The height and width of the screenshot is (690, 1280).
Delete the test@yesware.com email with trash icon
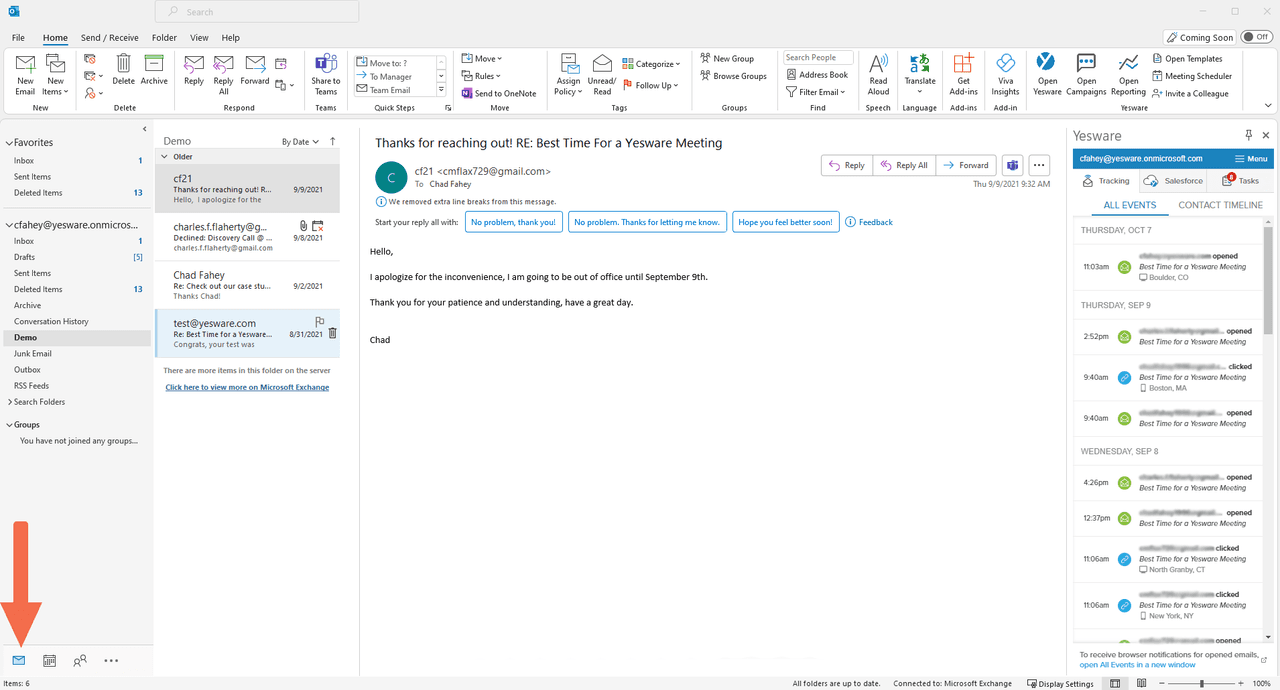pos(333,334)
